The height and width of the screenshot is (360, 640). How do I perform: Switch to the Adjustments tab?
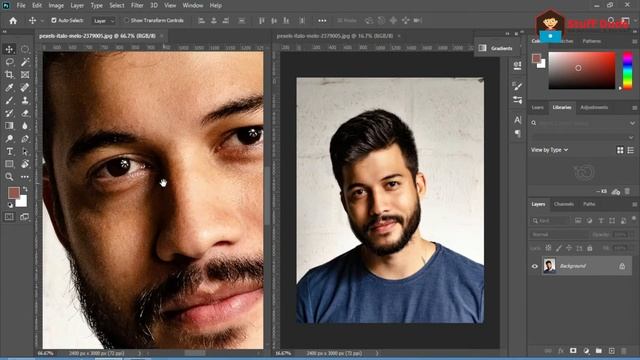[594, 108]
